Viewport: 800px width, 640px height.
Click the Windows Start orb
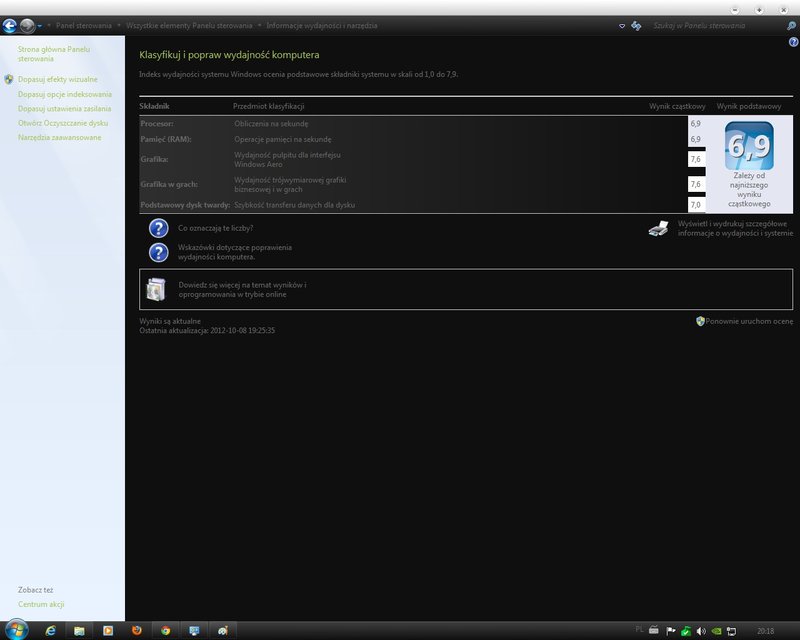coord(17,630)
